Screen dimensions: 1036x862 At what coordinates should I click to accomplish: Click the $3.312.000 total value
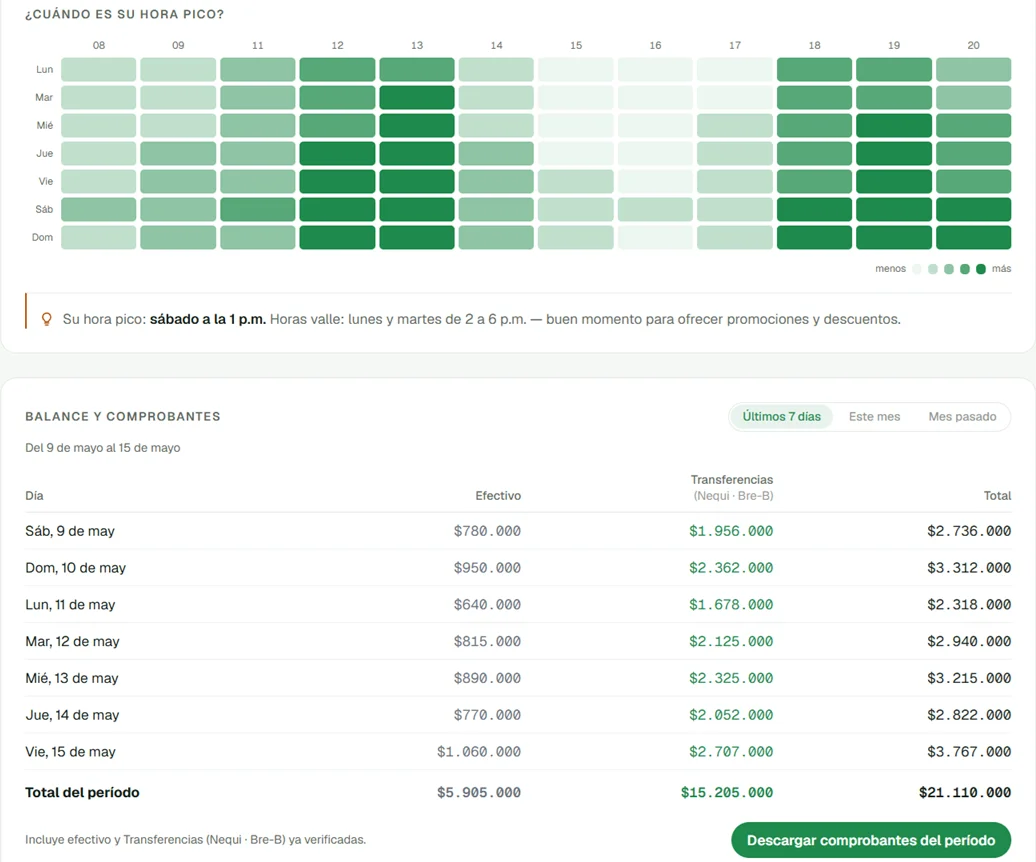(x=969, y=568)
